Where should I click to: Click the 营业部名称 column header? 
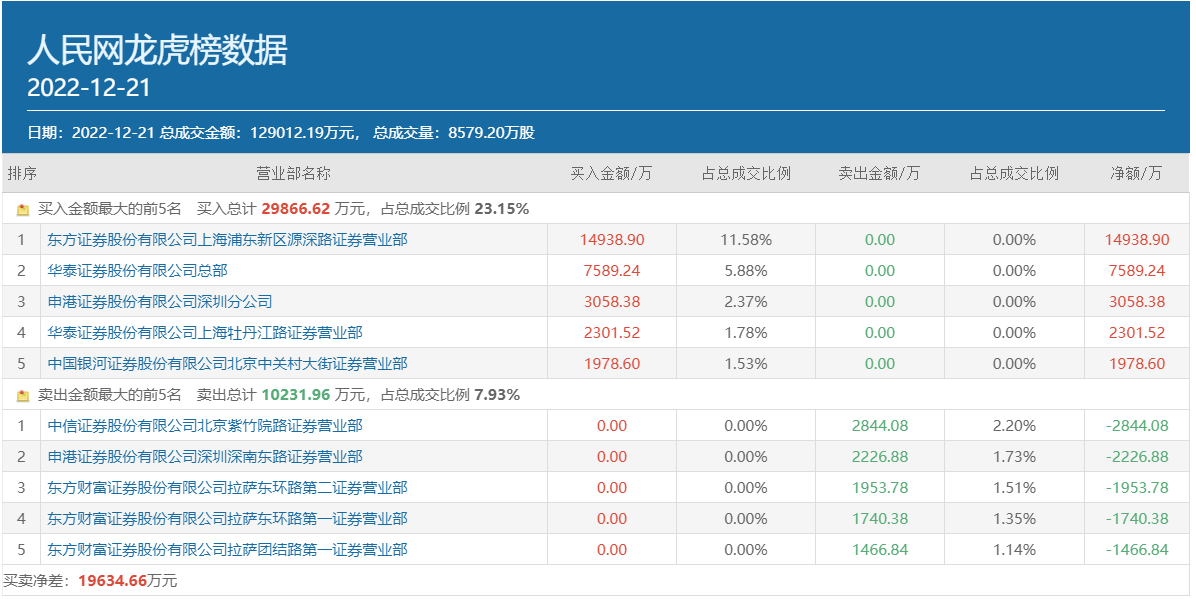293,173
